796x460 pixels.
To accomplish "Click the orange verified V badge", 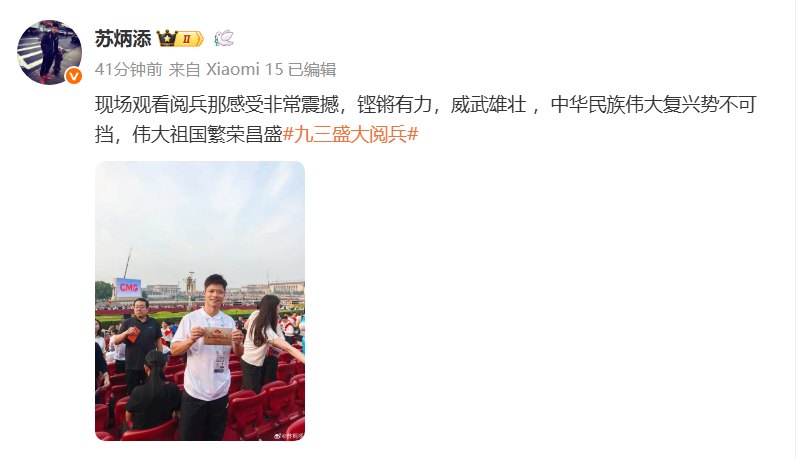I will click(74, 76).
